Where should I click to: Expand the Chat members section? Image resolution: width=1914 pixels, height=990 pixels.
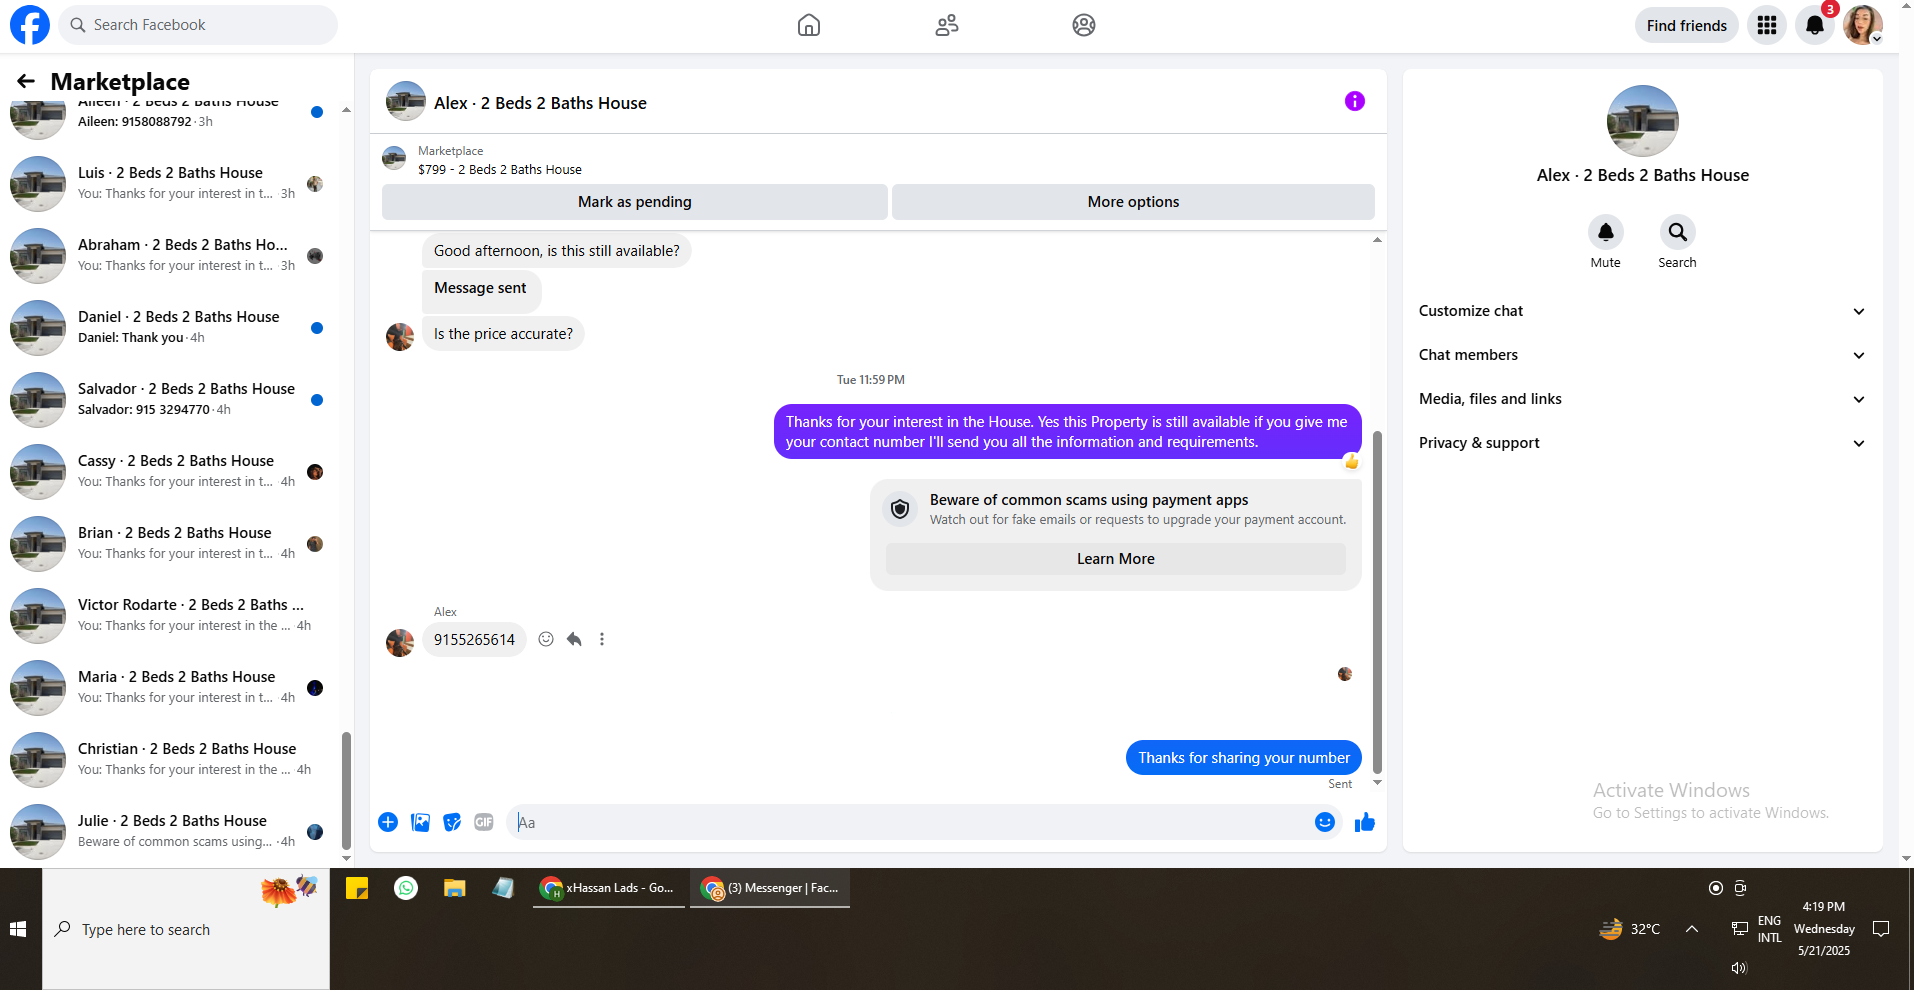(1642, 355)
